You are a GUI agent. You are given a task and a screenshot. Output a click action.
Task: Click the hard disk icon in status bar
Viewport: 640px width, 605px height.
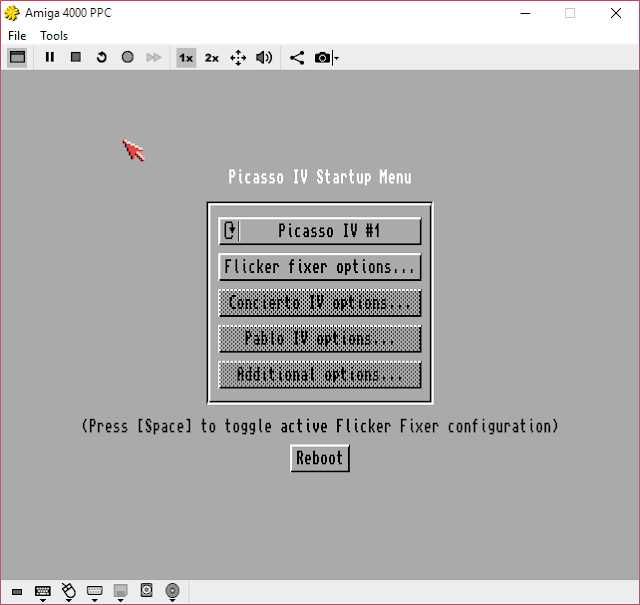click(146, 590)
